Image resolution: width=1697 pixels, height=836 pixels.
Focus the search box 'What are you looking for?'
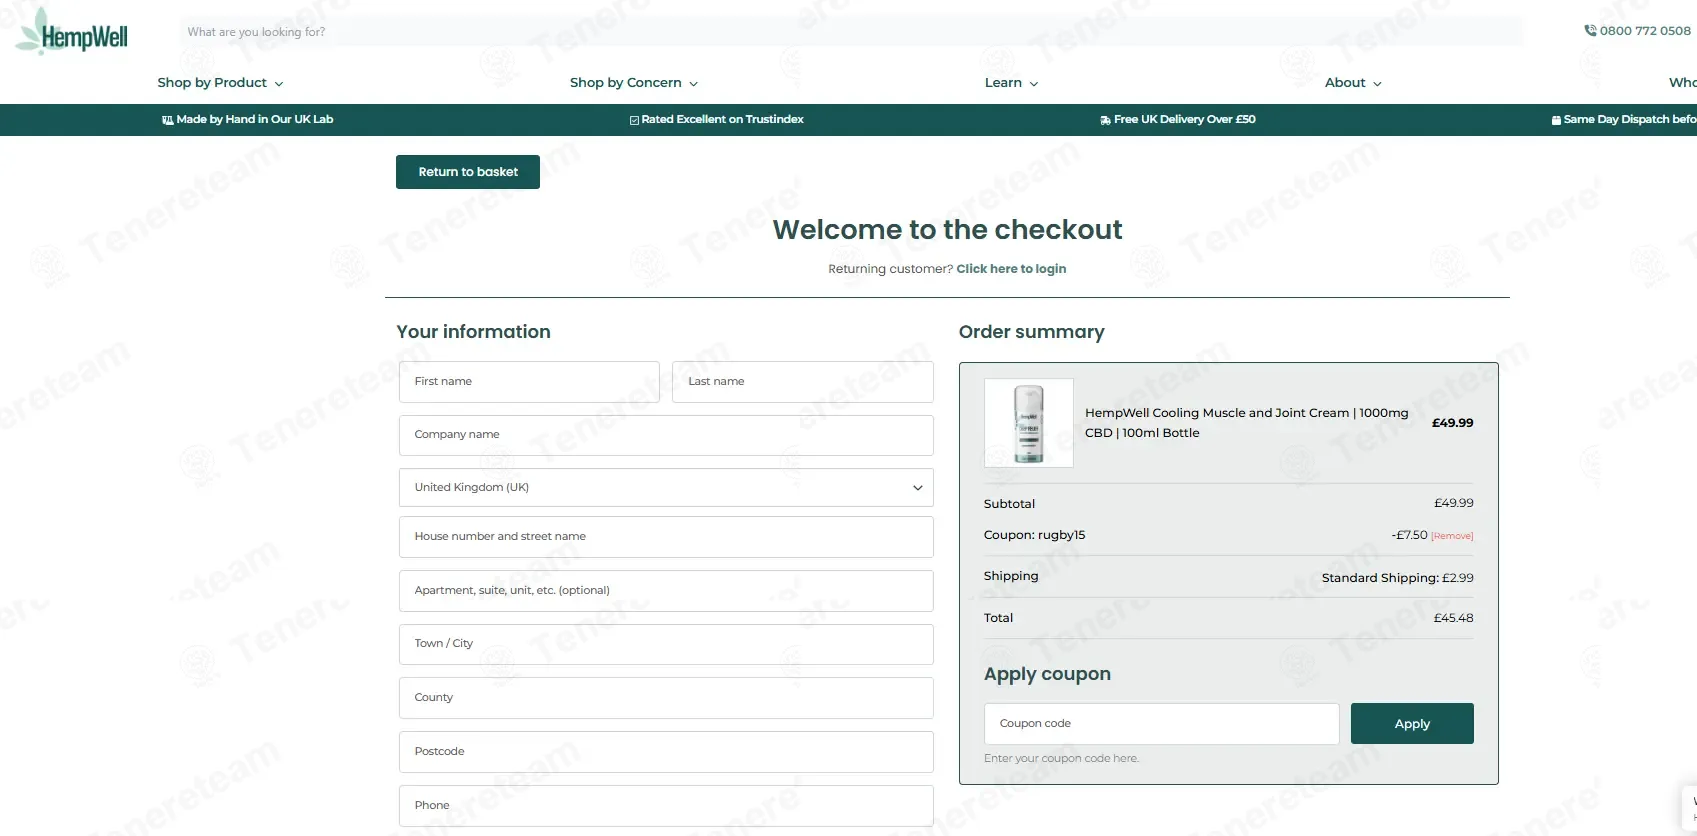click(851, 32)
